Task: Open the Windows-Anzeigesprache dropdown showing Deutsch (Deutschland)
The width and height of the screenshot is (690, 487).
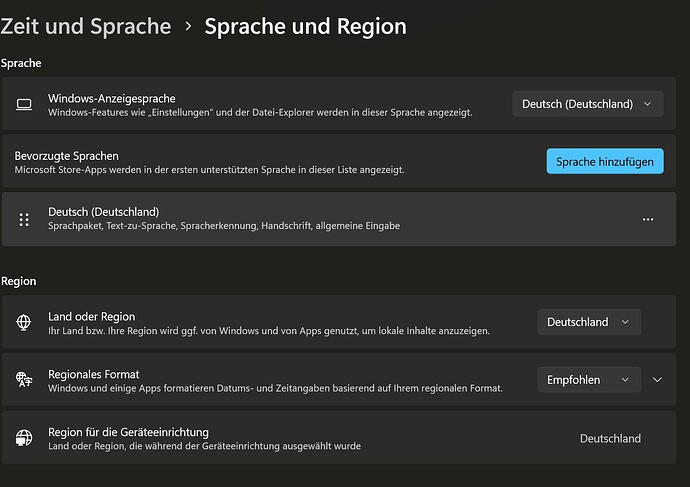Action: 587,104
